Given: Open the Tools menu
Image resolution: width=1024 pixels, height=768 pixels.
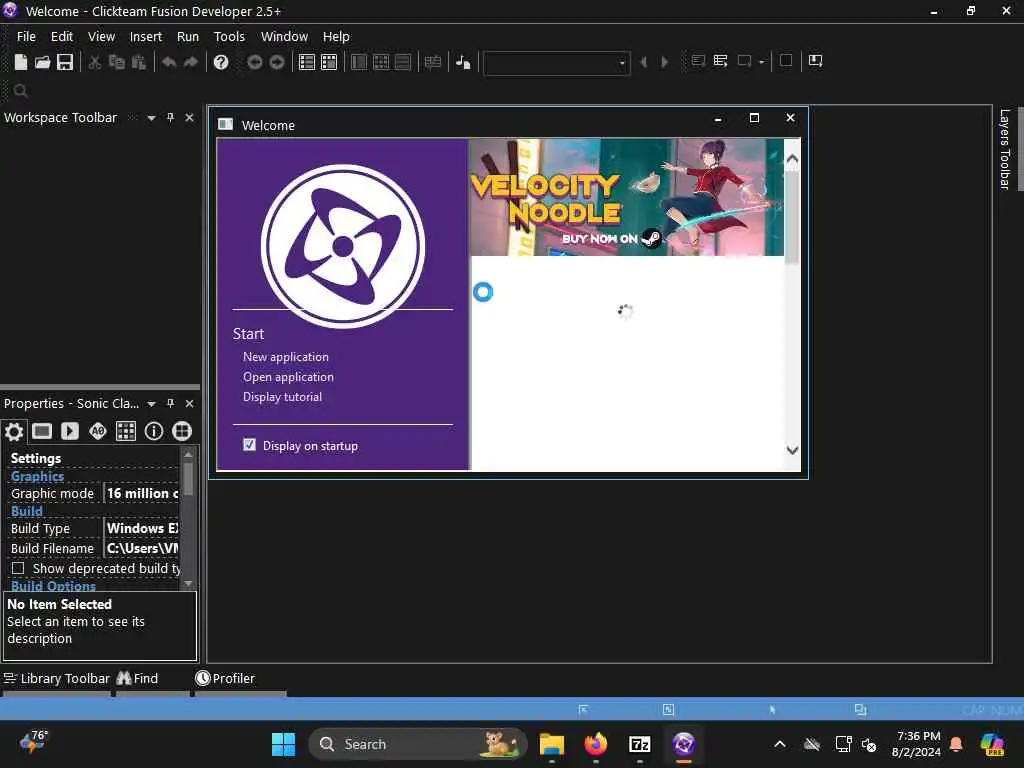Looking at the screenshot, I should pyautogui.click(x=229, y=37).
